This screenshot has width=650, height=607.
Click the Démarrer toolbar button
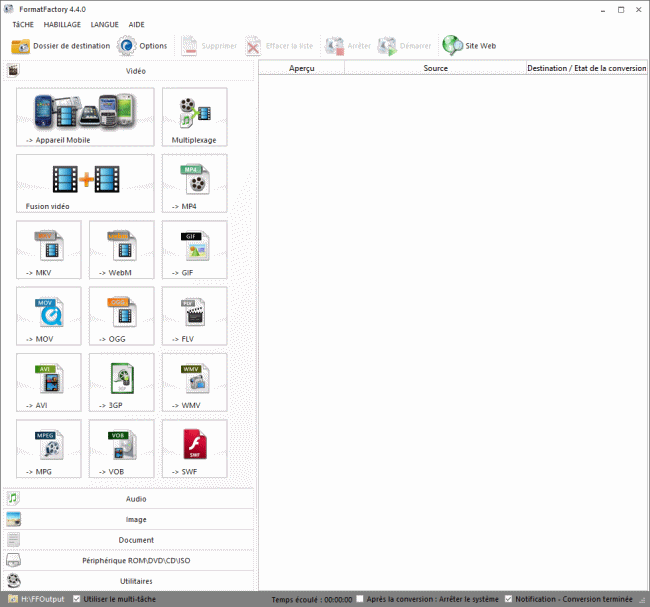click(405, 46)
